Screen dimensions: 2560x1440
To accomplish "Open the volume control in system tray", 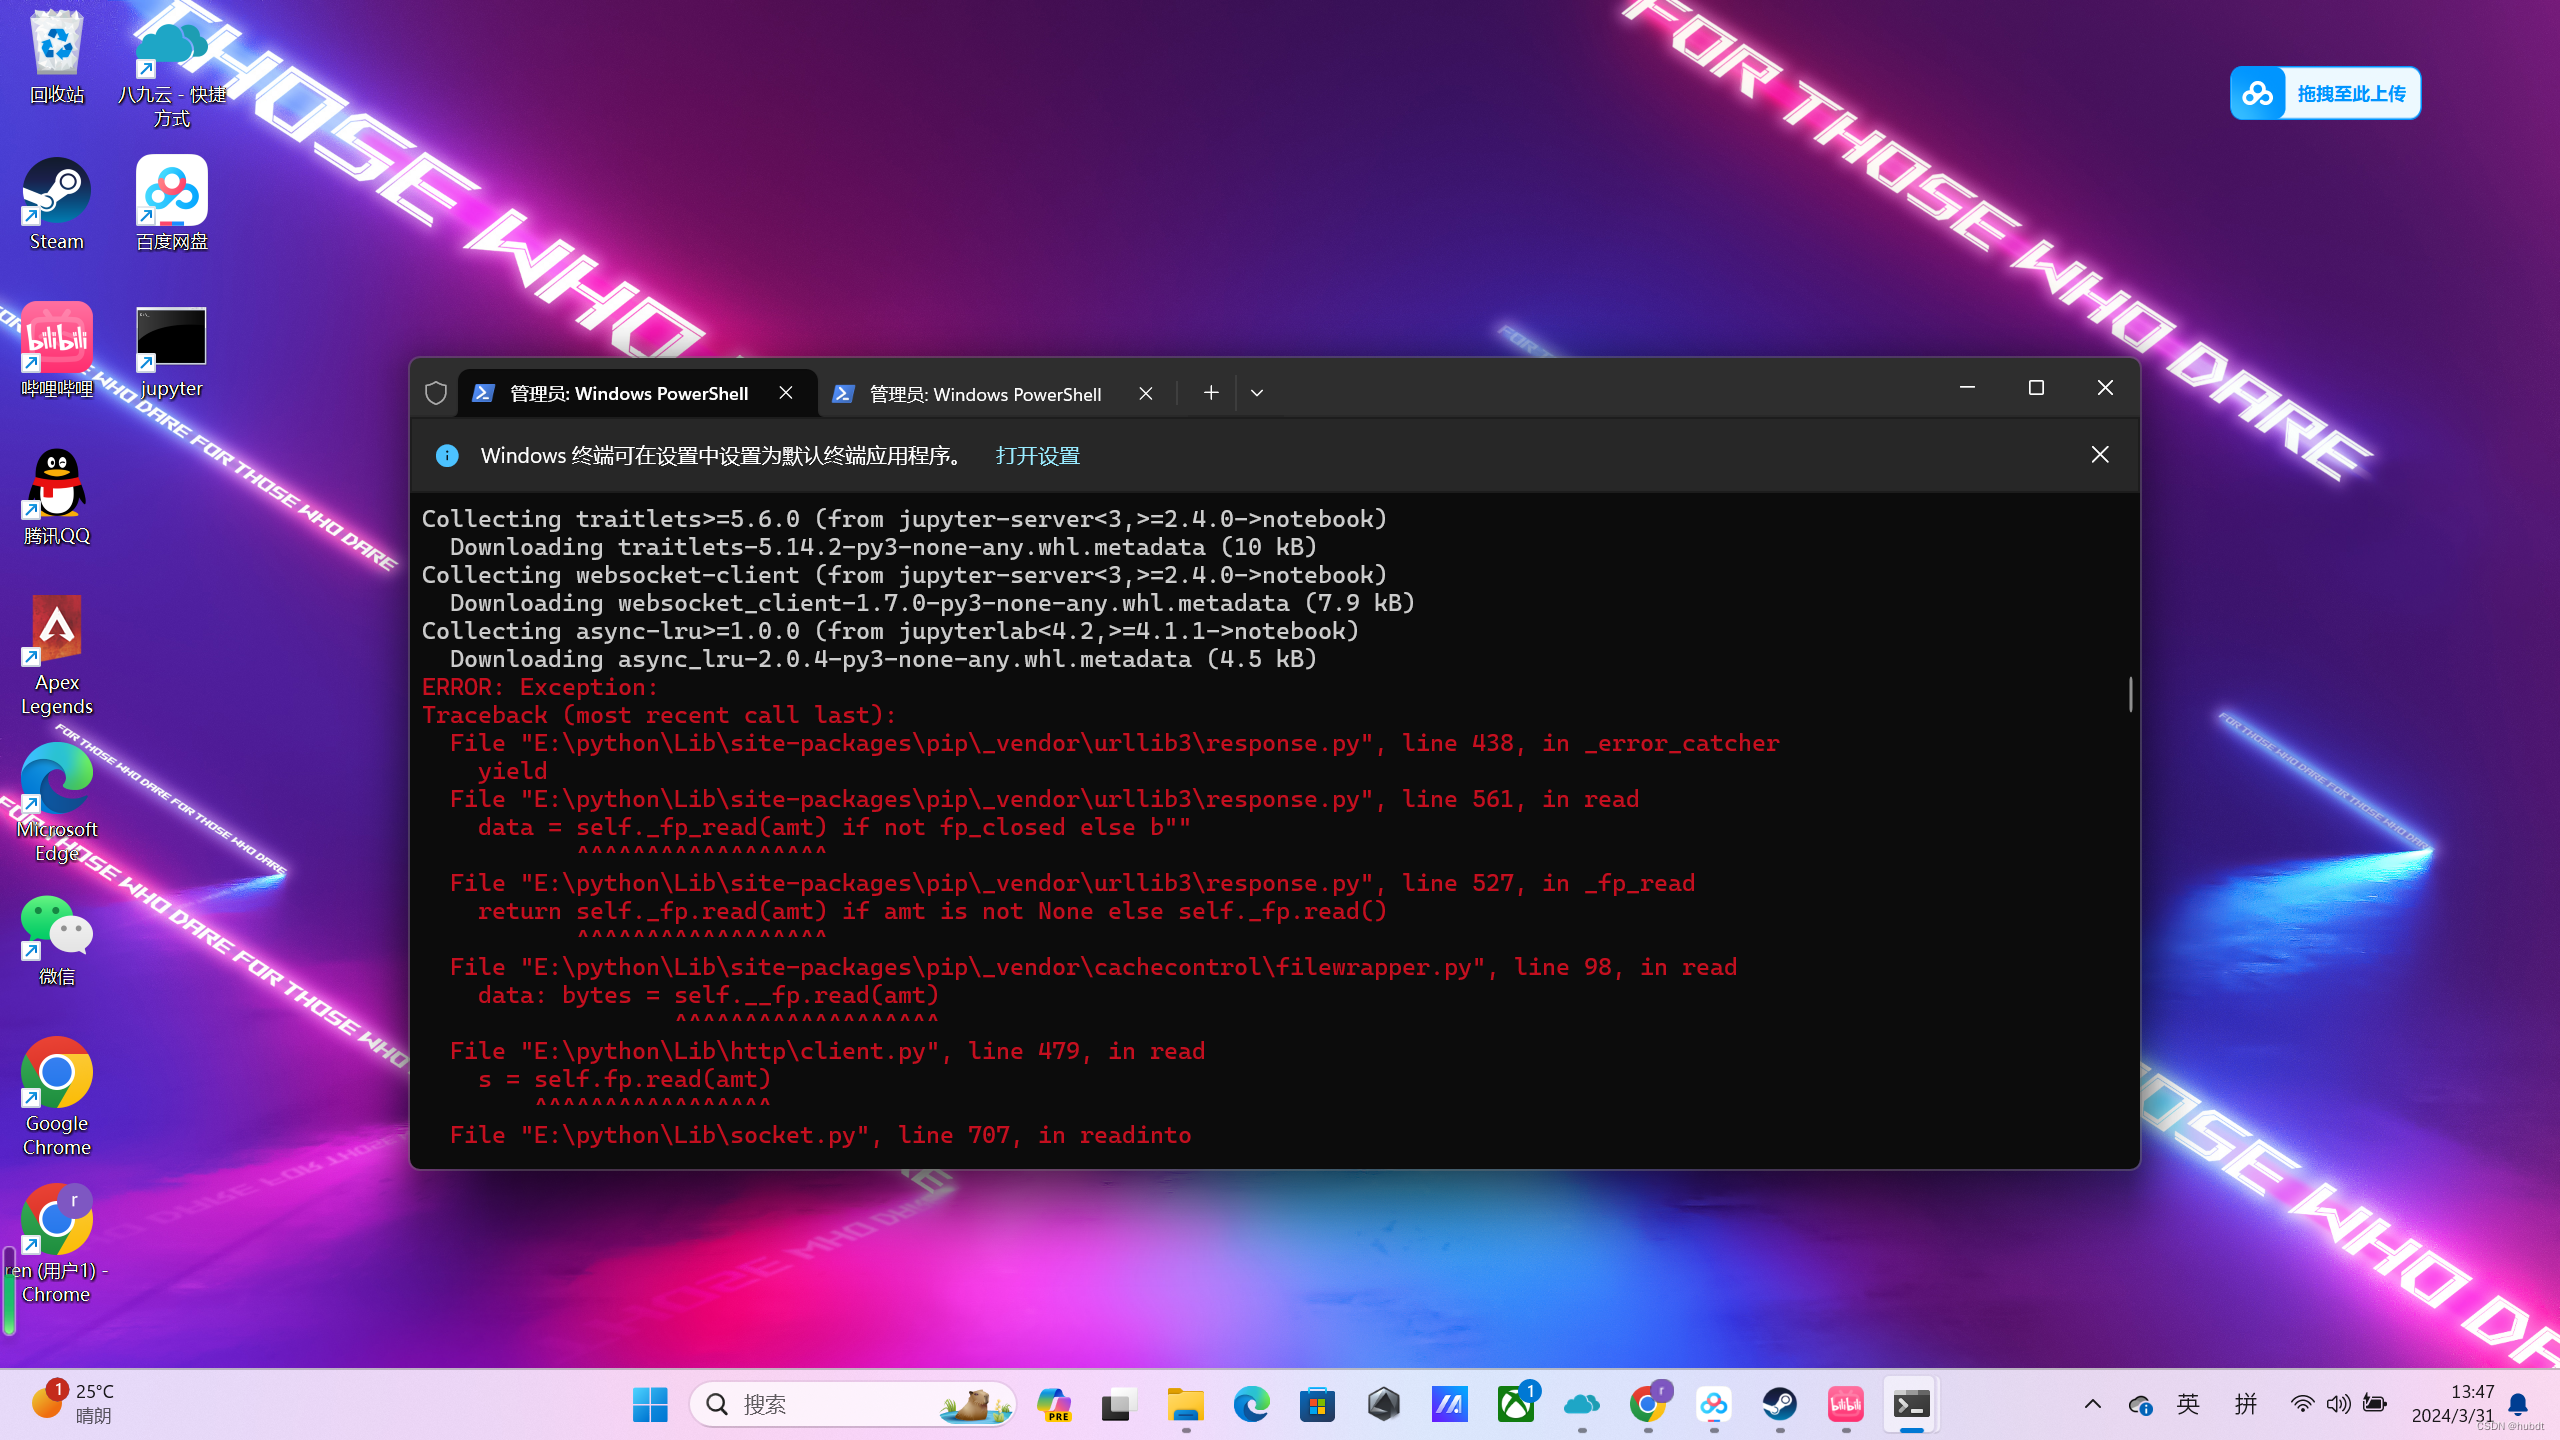I will 2338,1404.
